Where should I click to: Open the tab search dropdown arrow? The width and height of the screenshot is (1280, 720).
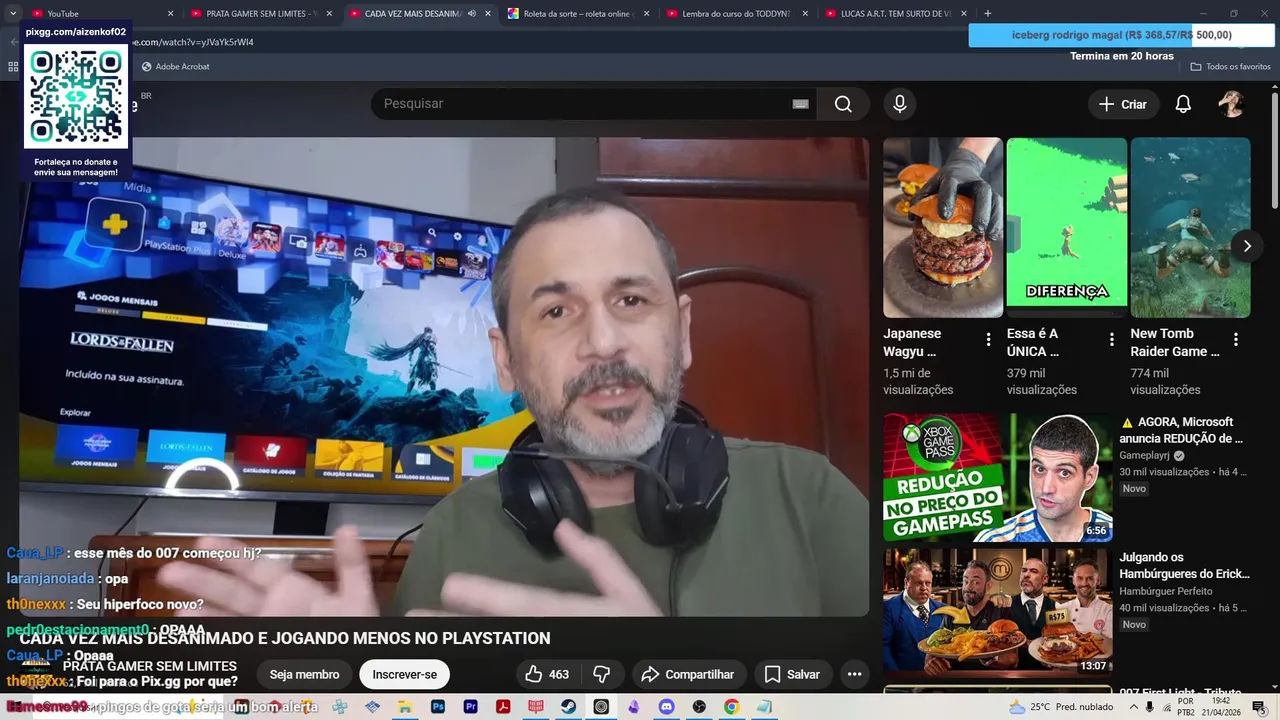13,13
